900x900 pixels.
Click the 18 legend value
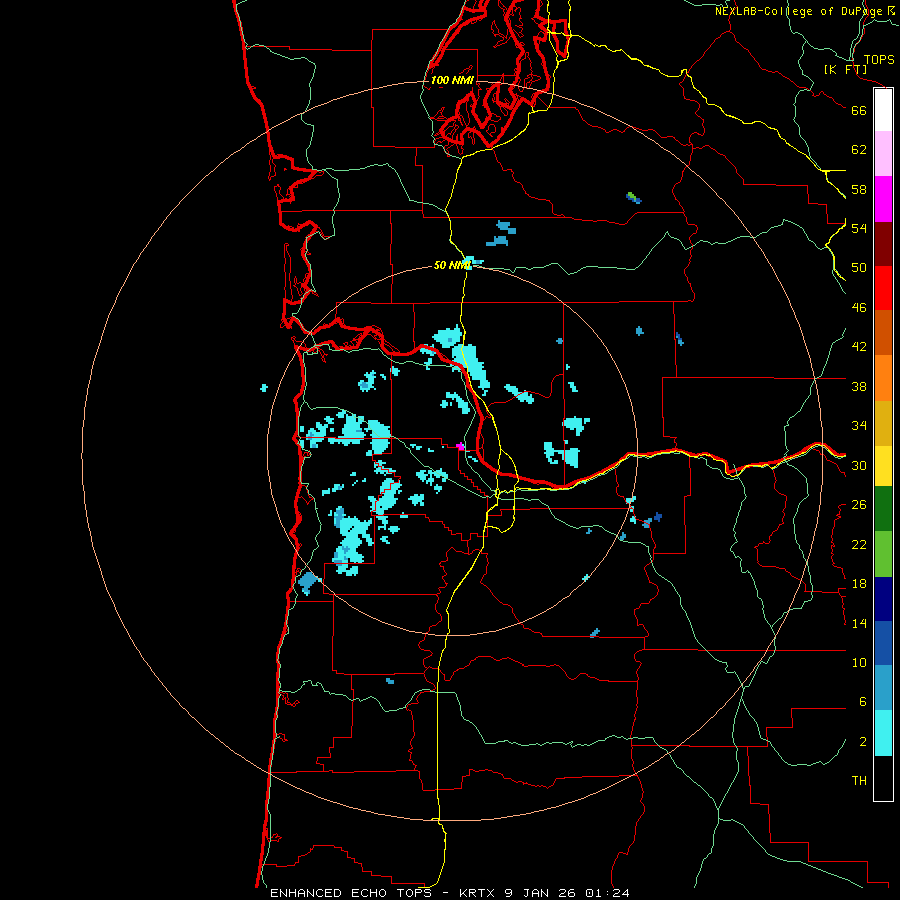pyautogui.click(x=859, y=584)
